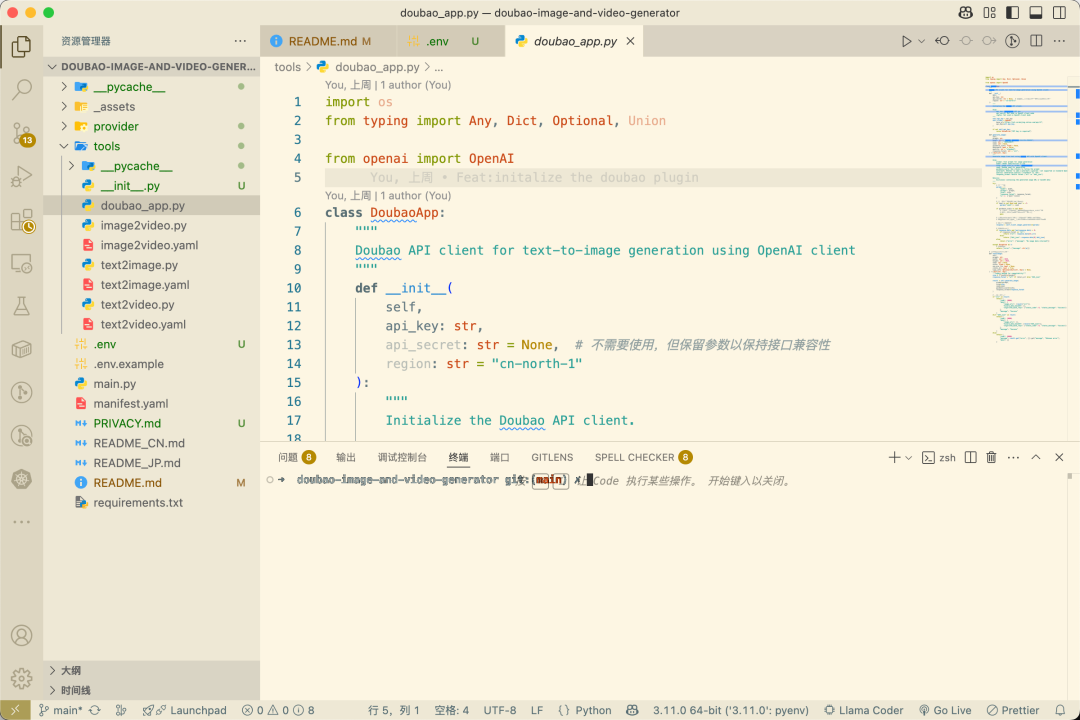The image size is (1080, 720).
Task: Open Source Control view with 13 changes
Action: click(x=21, y=133)
